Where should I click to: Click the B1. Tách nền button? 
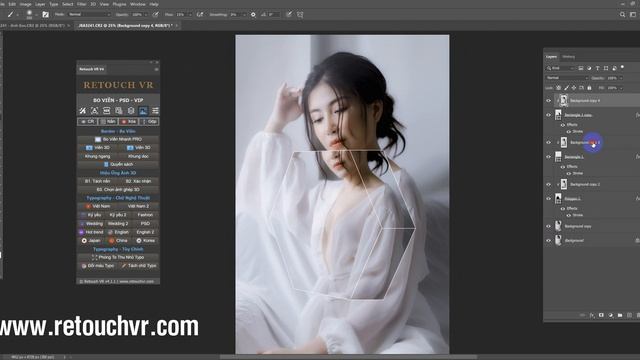(x=98, y=181)
